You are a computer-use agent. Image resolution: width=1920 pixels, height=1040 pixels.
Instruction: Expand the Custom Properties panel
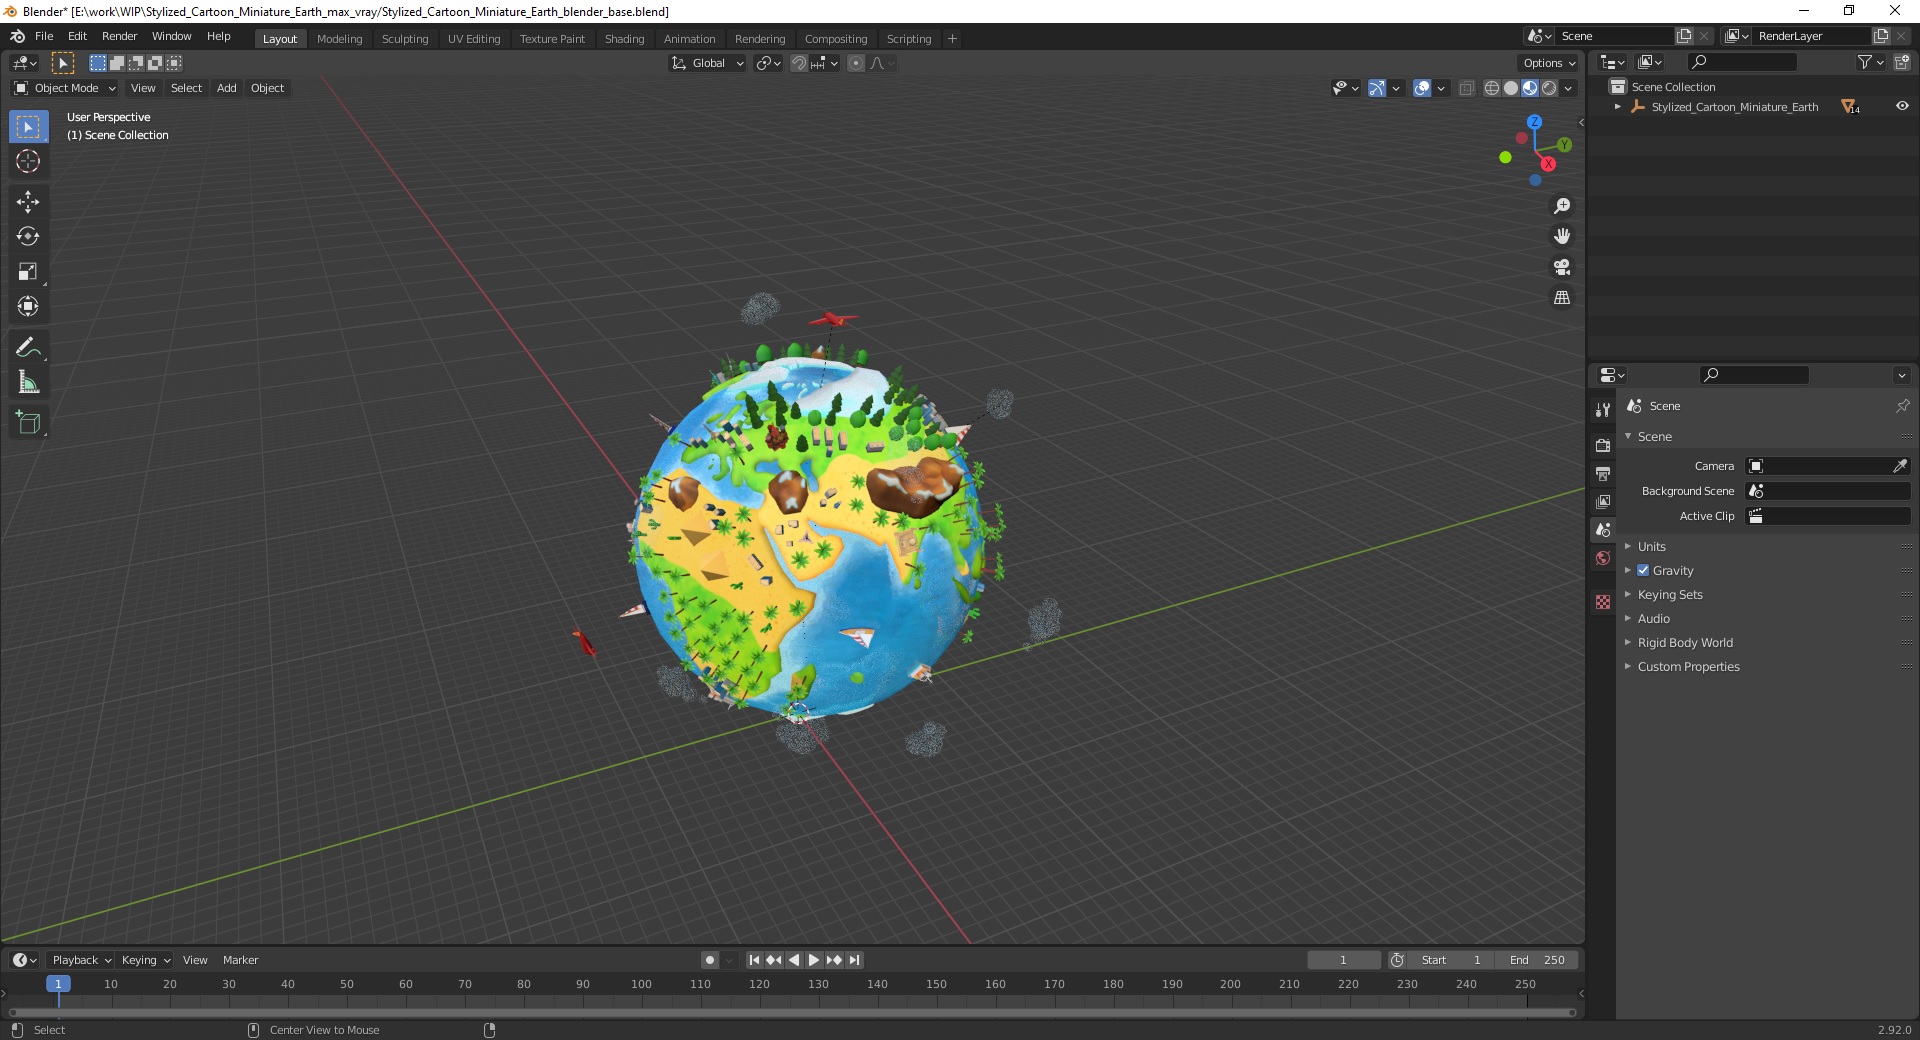[x=1688, y=666]
